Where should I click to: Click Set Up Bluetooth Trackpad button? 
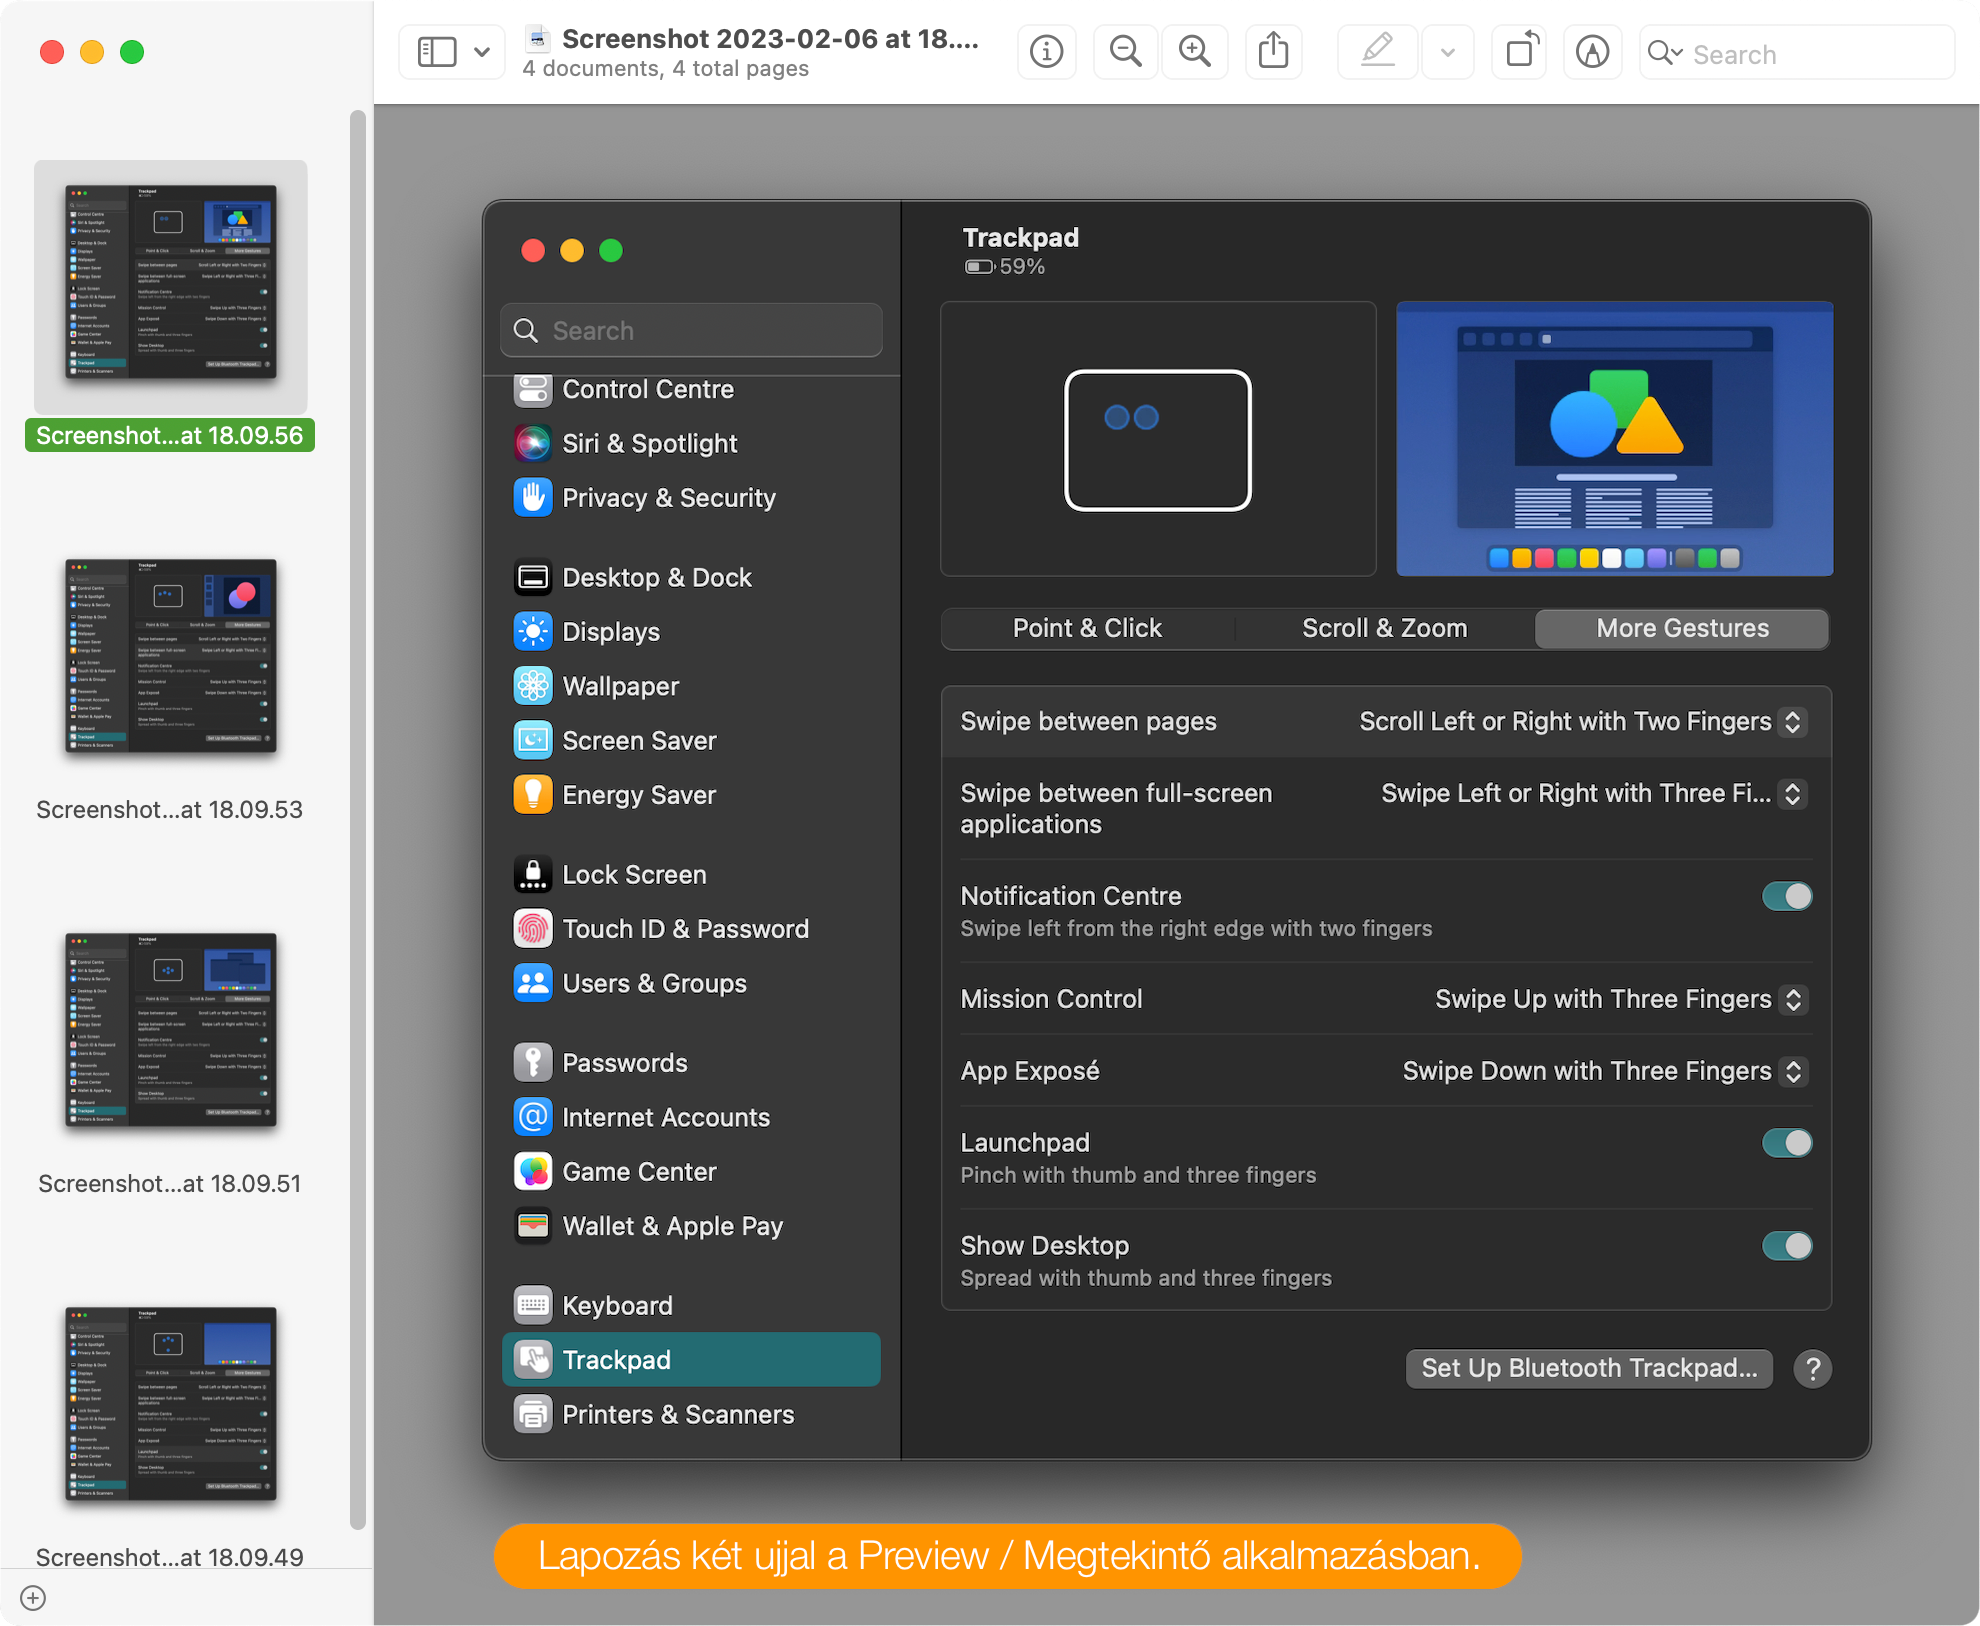(x=1589, y=1368)
